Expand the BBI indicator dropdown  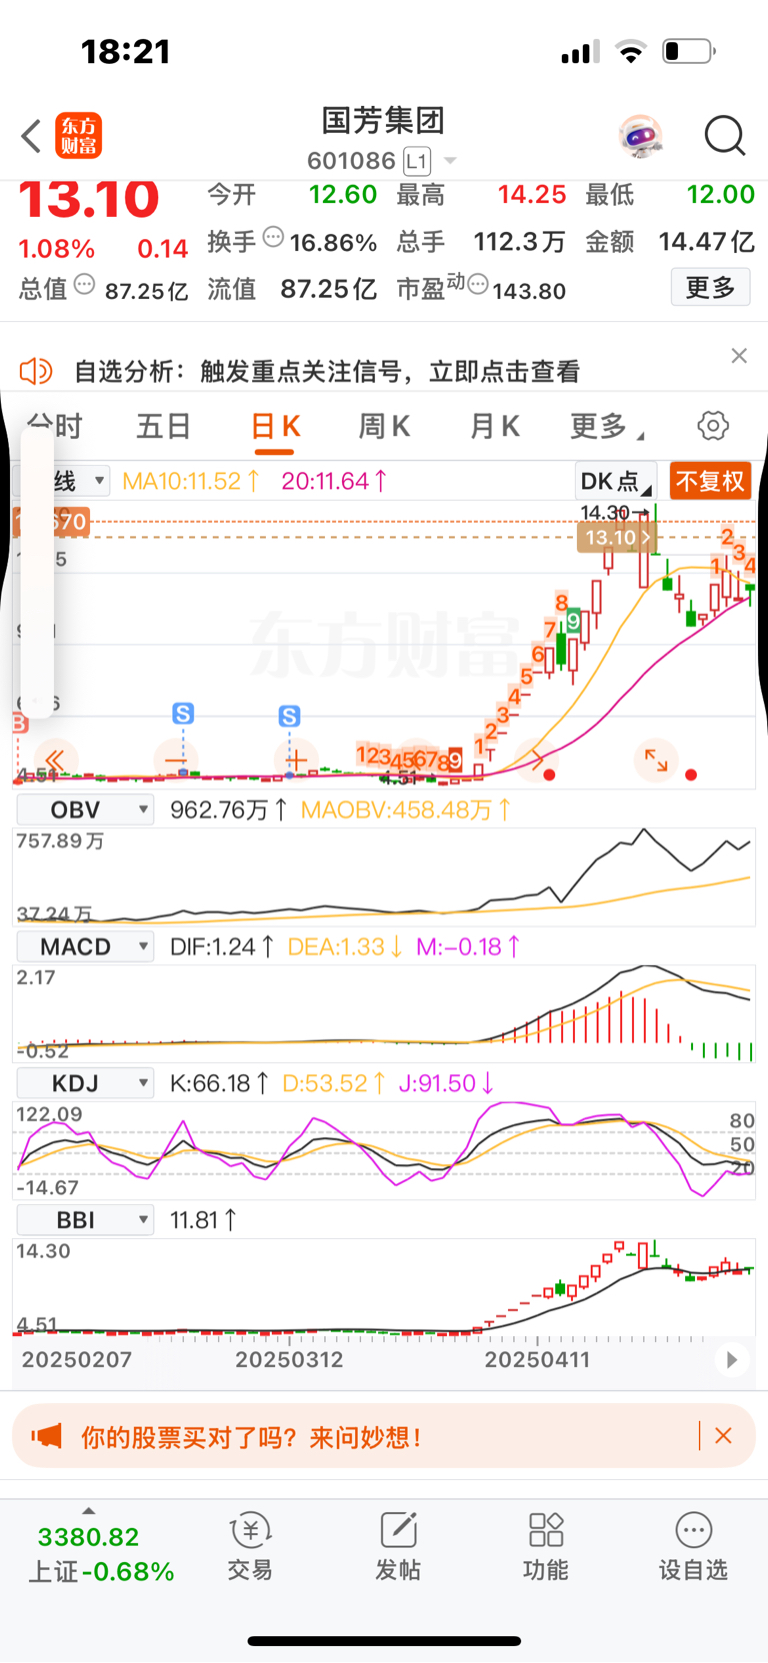pos(86,1220)
